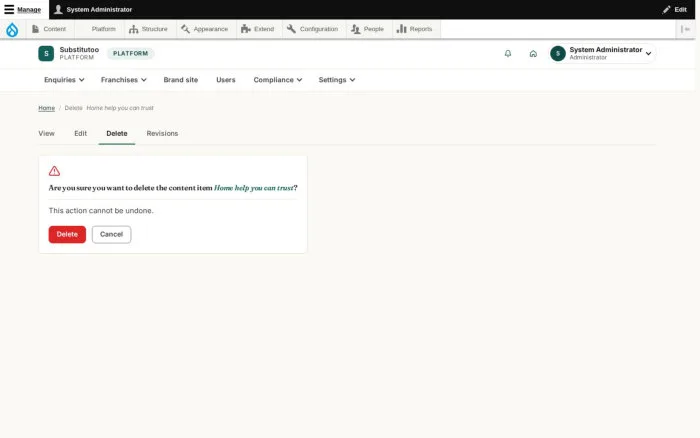The height and width of the screenshot is (438, 700).
Task: Open the Extend admin menu
Action: click(x=258, y=29)
